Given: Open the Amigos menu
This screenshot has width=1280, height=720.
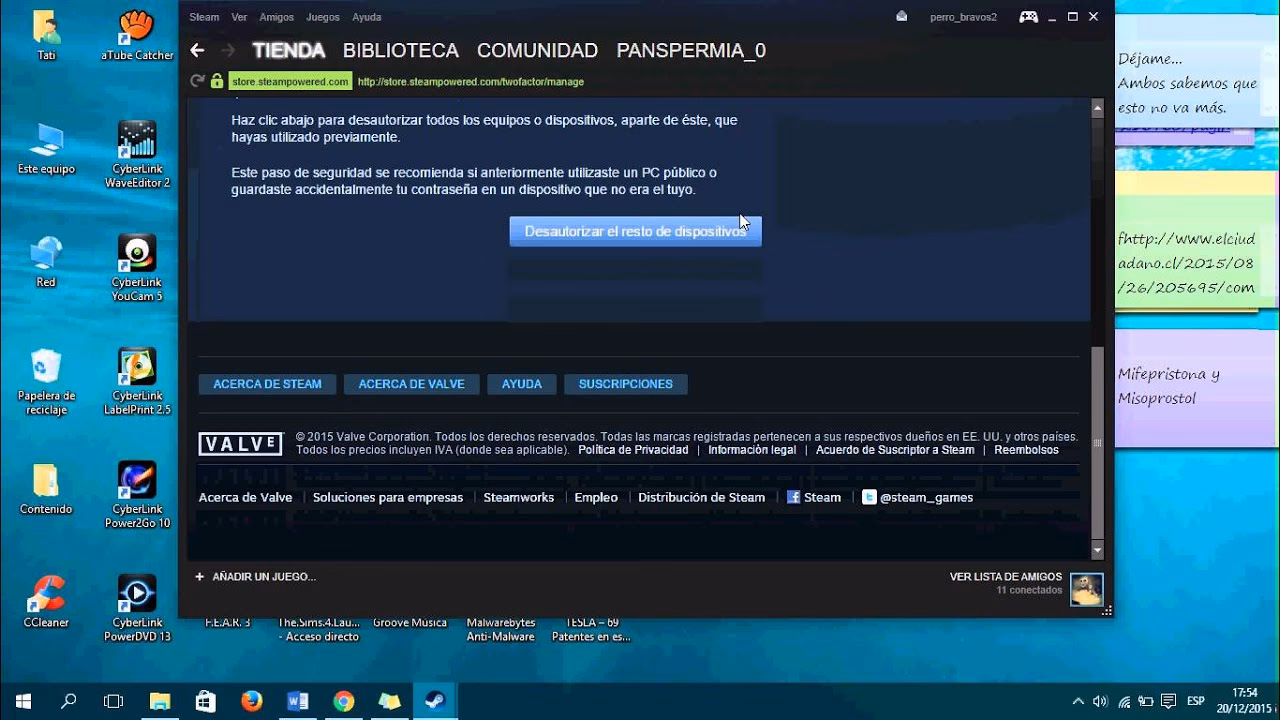Looking at the screenshot, I should tap(277, 17).
